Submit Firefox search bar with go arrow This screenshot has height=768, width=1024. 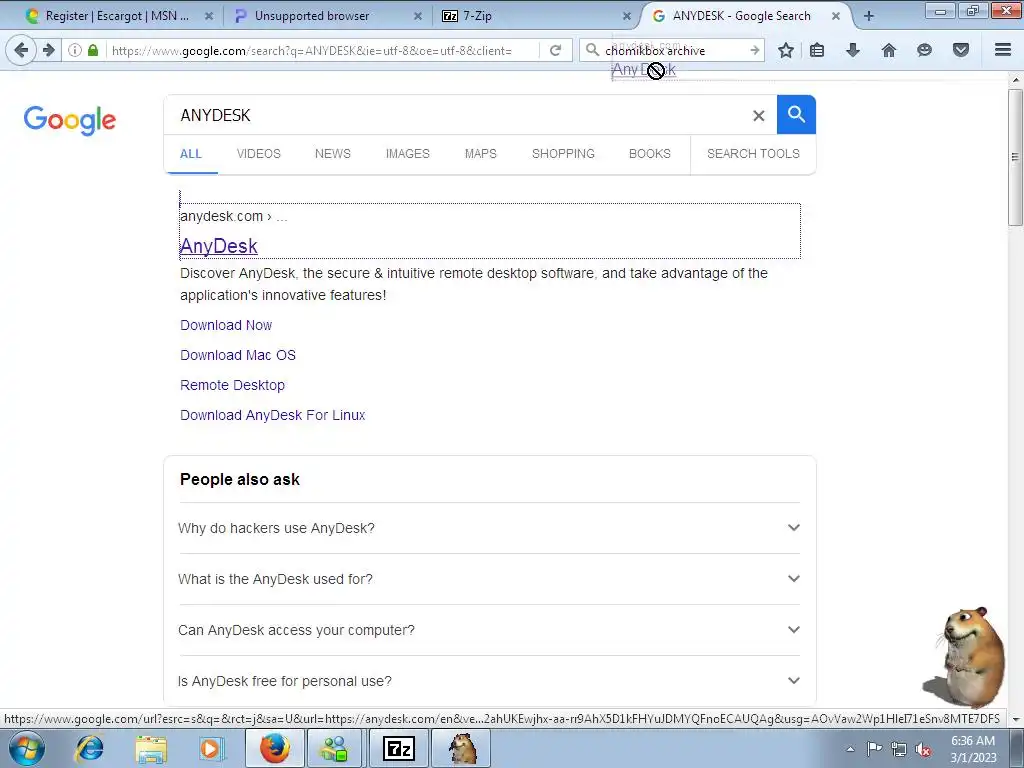754,50
